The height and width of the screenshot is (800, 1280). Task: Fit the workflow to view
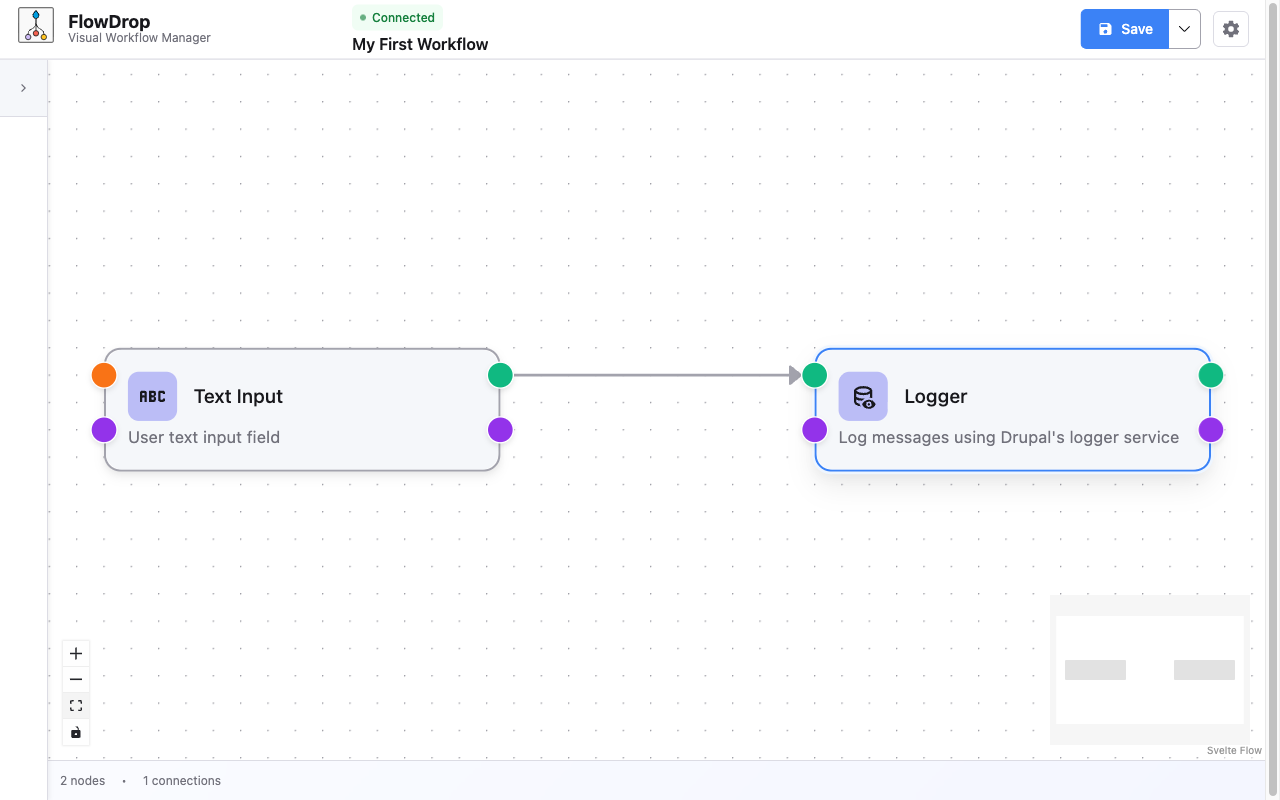click(75, 705)
